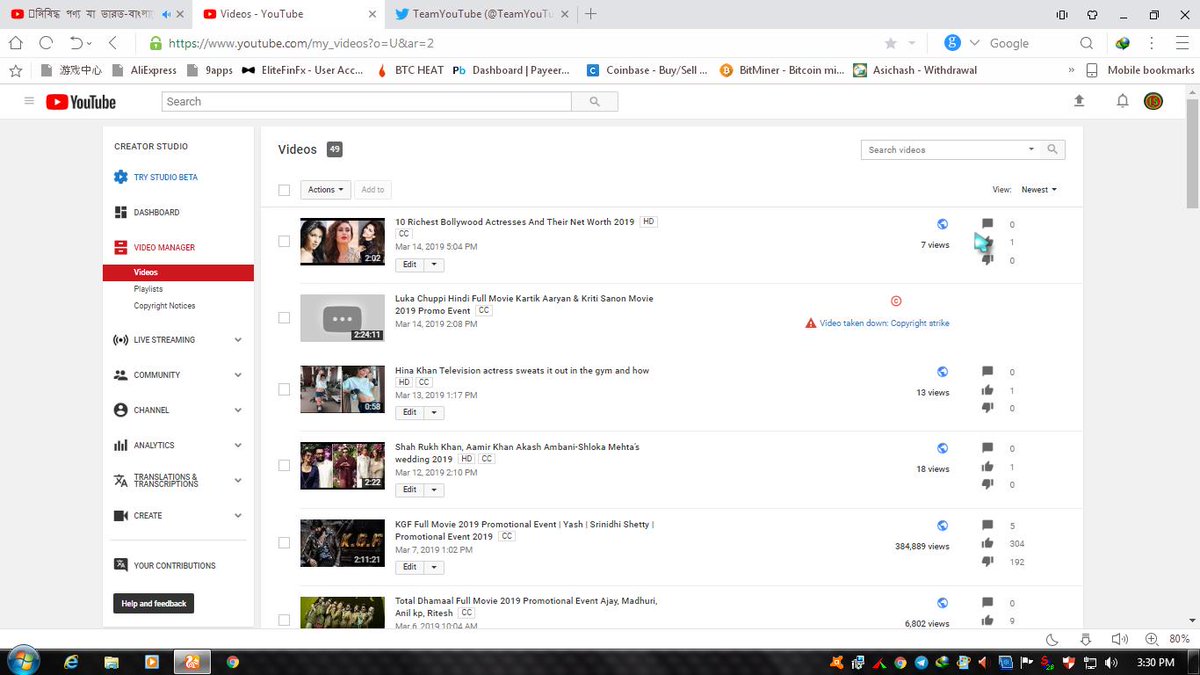Click the Help and feedback button

coord(154,603)
